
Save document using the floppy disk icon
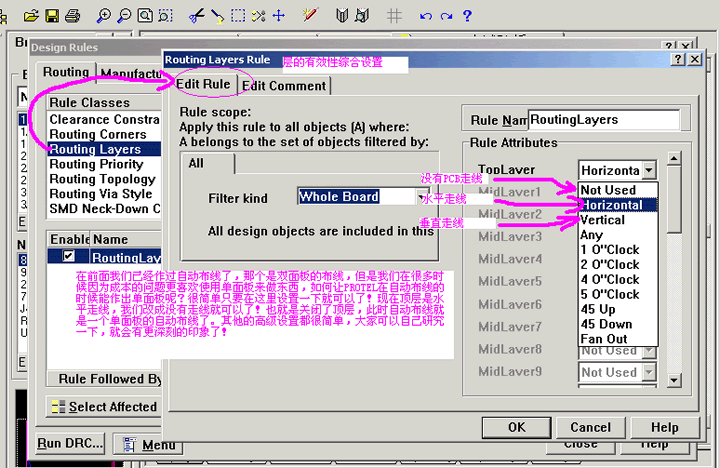pos(52,16)
